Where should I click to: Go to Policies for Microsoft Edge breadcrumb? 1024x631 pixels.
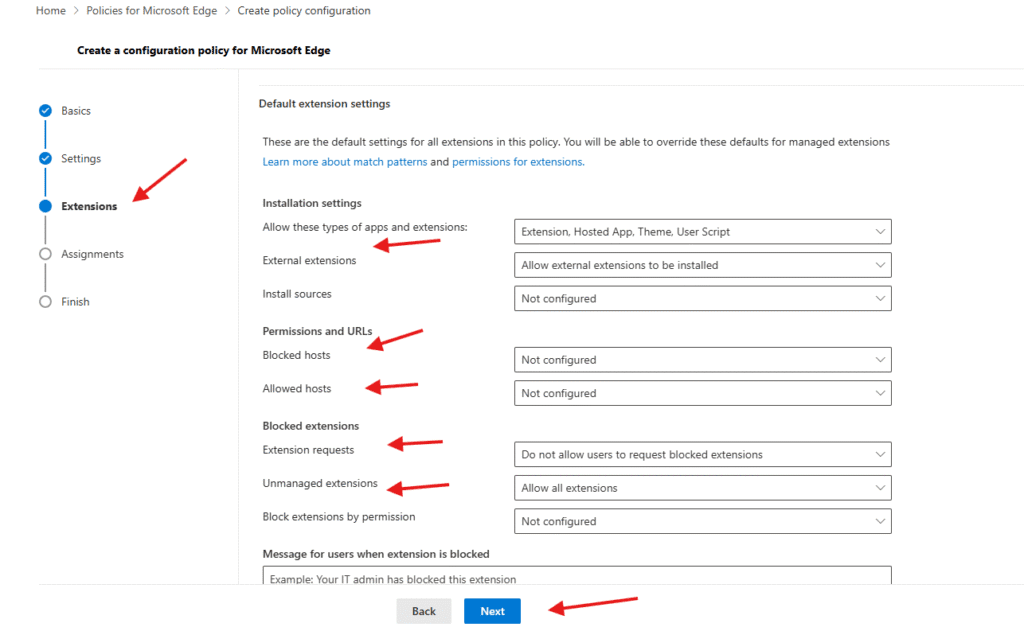(153, 11)
